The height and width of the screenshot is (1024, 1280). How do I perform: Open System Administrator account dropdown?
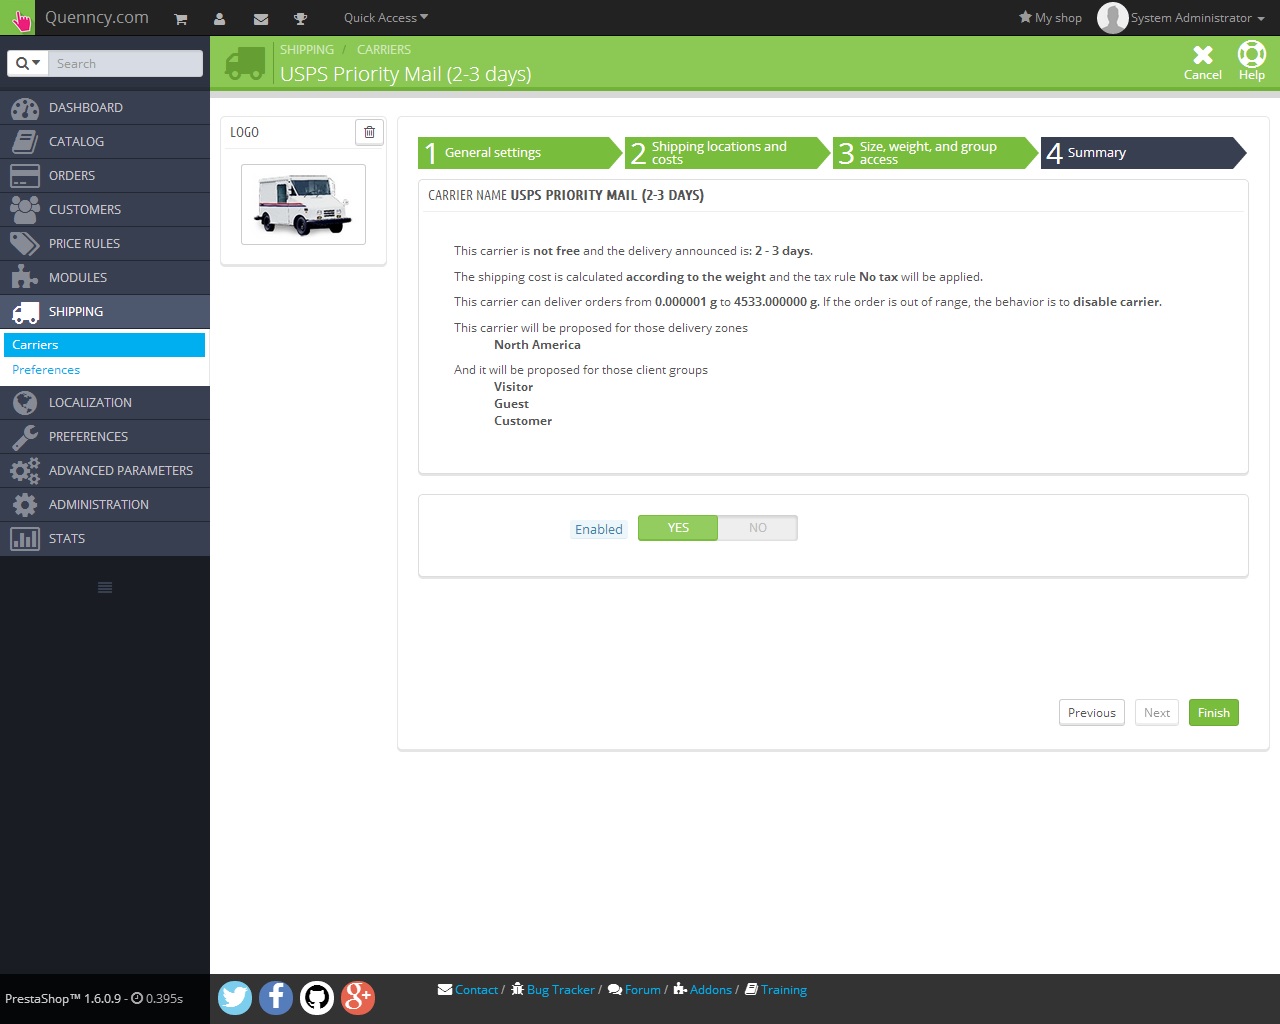(1198, 18)
